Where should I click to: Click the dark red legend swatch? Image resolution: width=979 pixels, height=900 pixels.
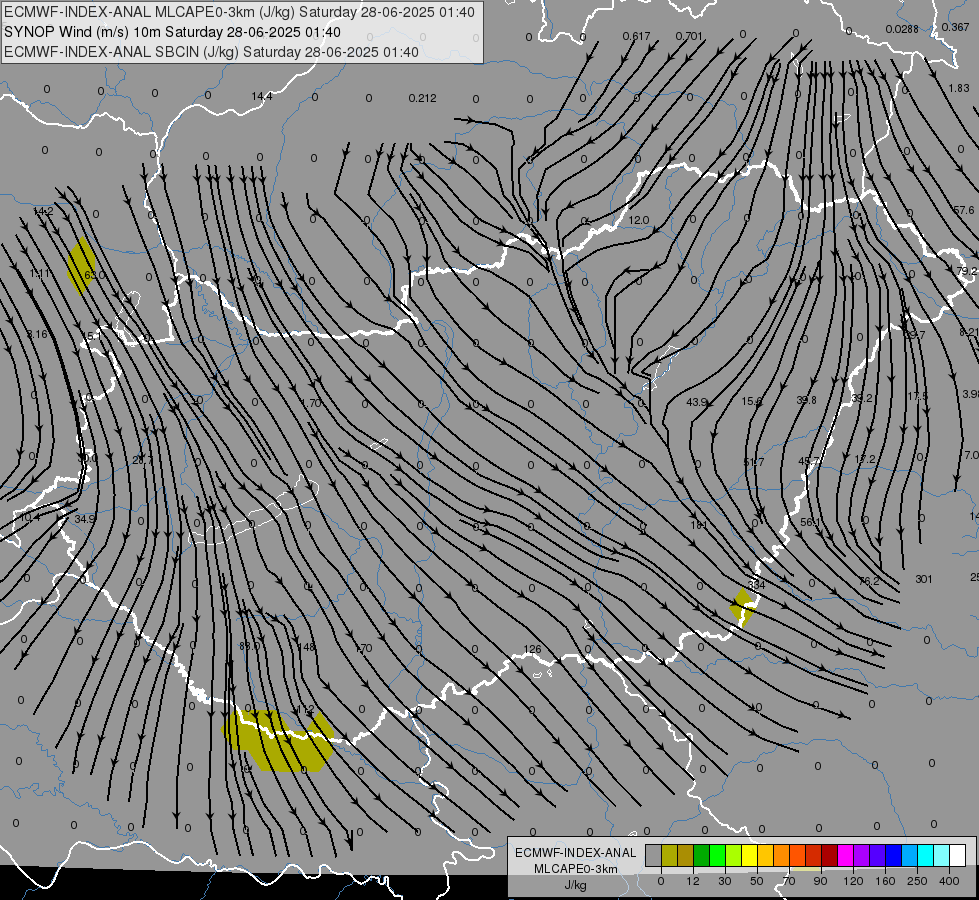[830, 855]
